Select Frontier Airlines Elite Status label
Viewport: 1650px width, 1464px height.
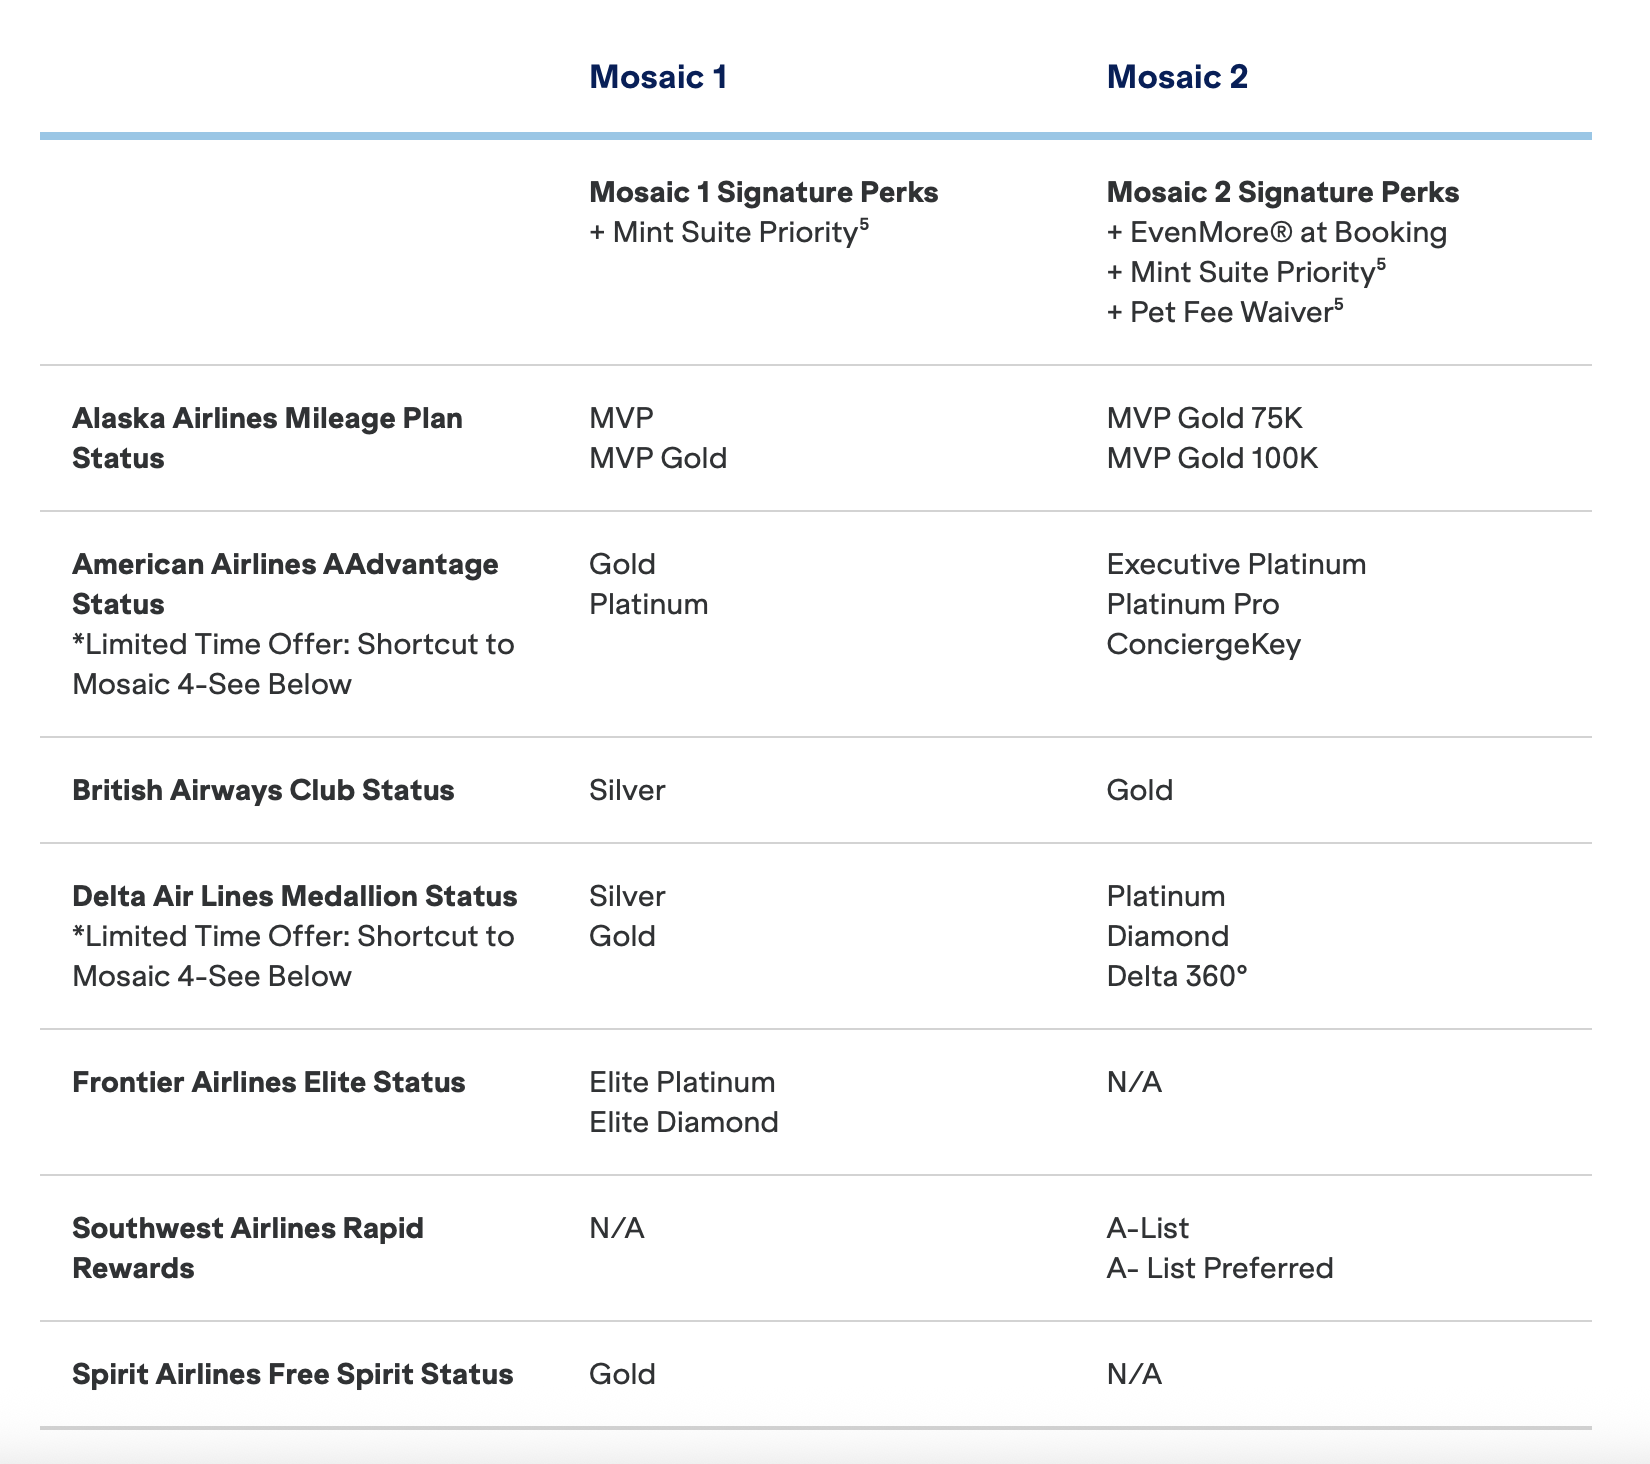pos(269,1082)
